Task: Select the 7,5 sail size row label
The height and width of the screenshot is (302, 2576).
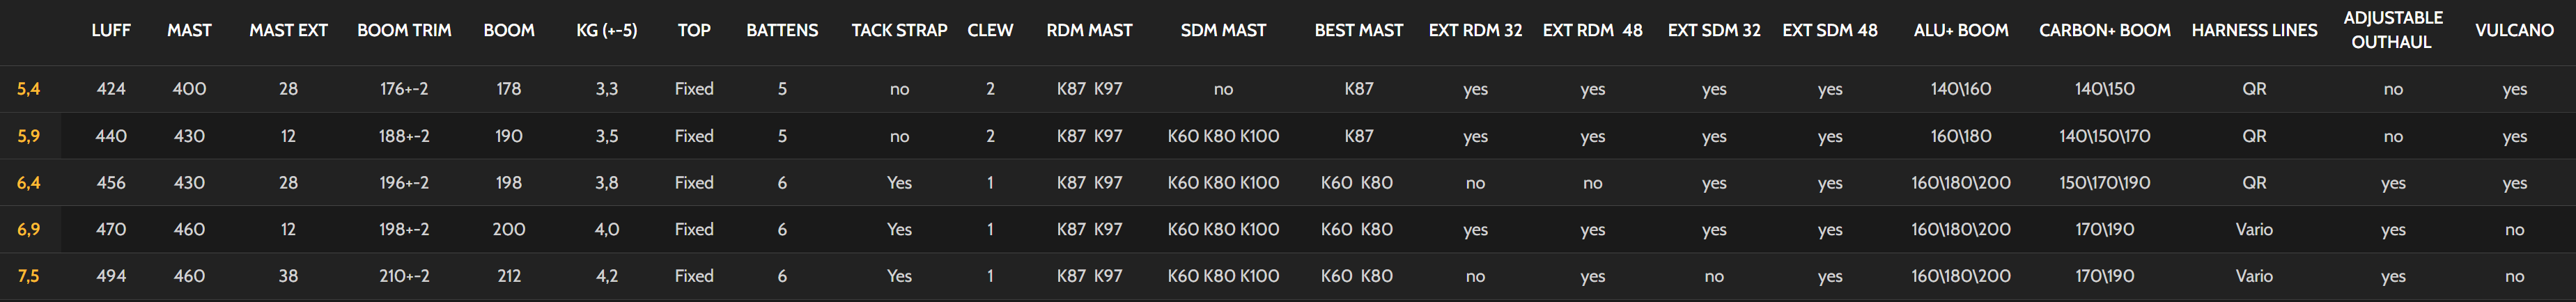Action: click(x=28, y=276)
